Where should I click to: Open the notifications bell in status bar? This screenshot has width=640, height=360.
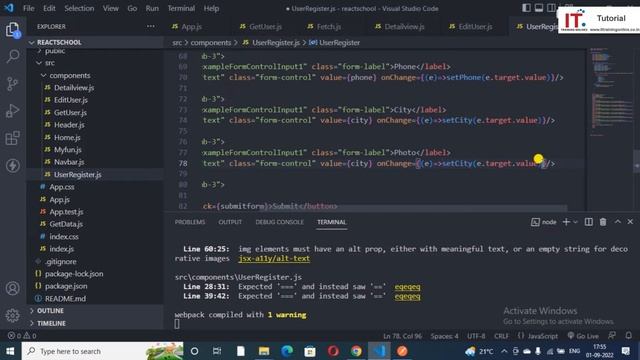click(629, 336)
